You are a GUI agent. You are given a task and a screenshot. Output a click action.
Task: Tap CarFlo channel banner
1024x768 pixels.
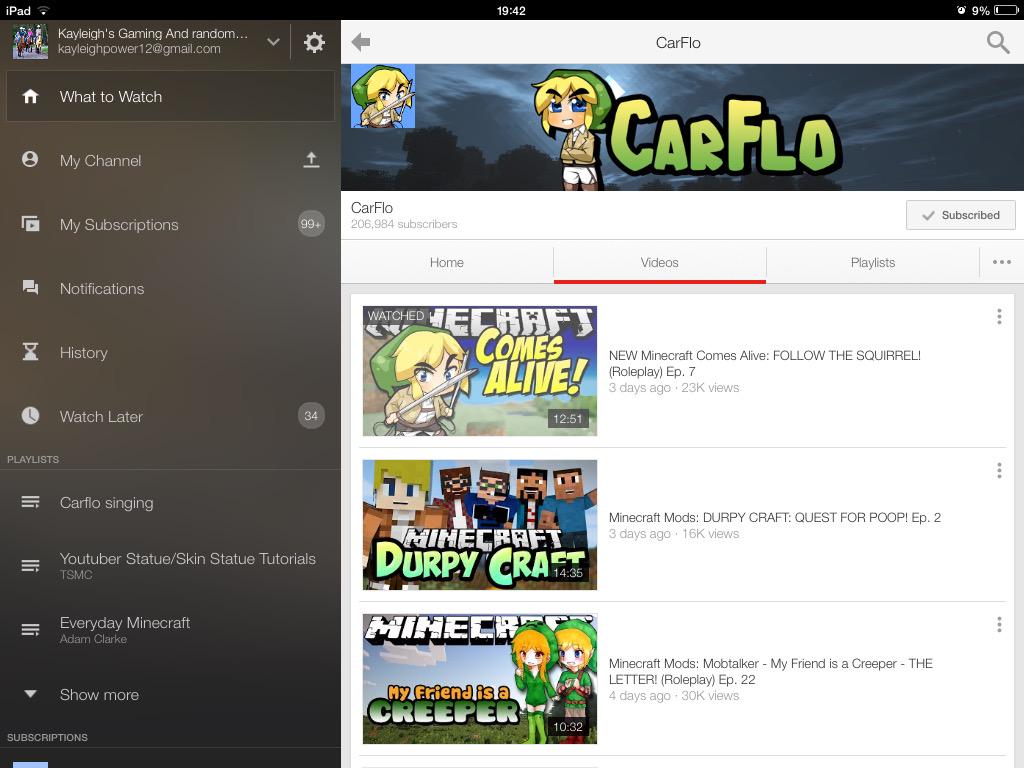[x=682, y=127]
